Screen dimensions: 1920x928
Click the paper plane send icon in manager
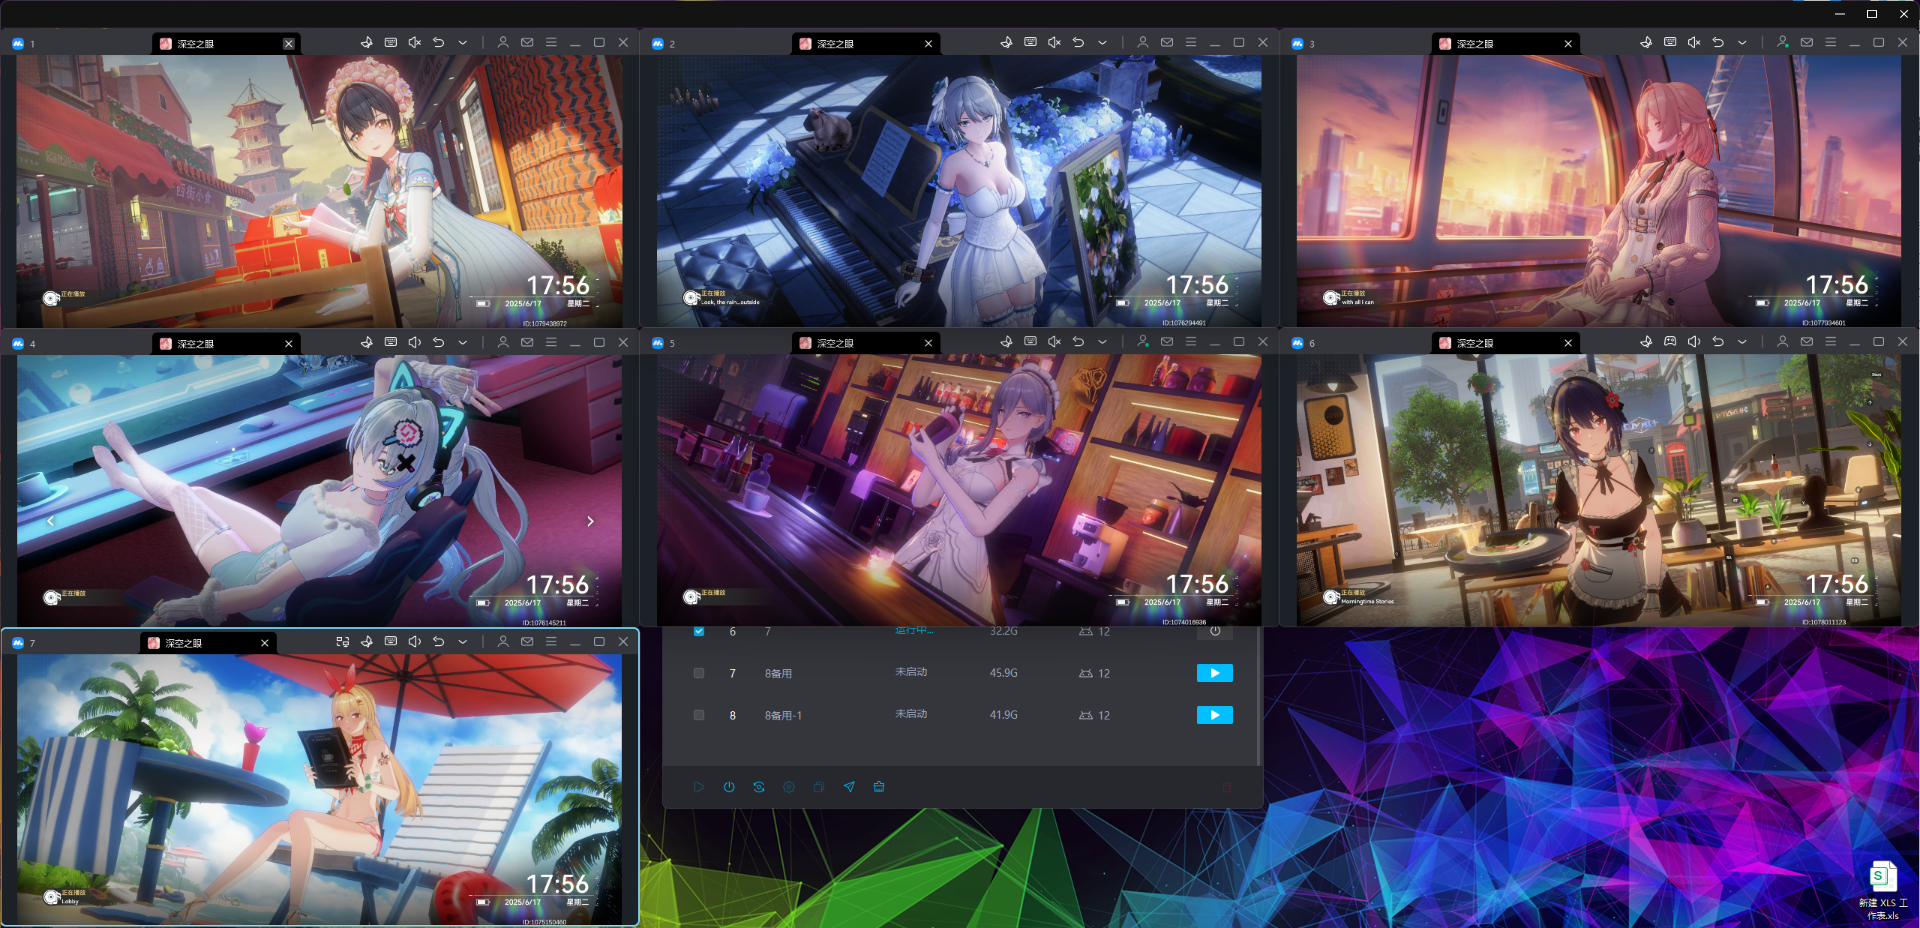tap(849, 787)
